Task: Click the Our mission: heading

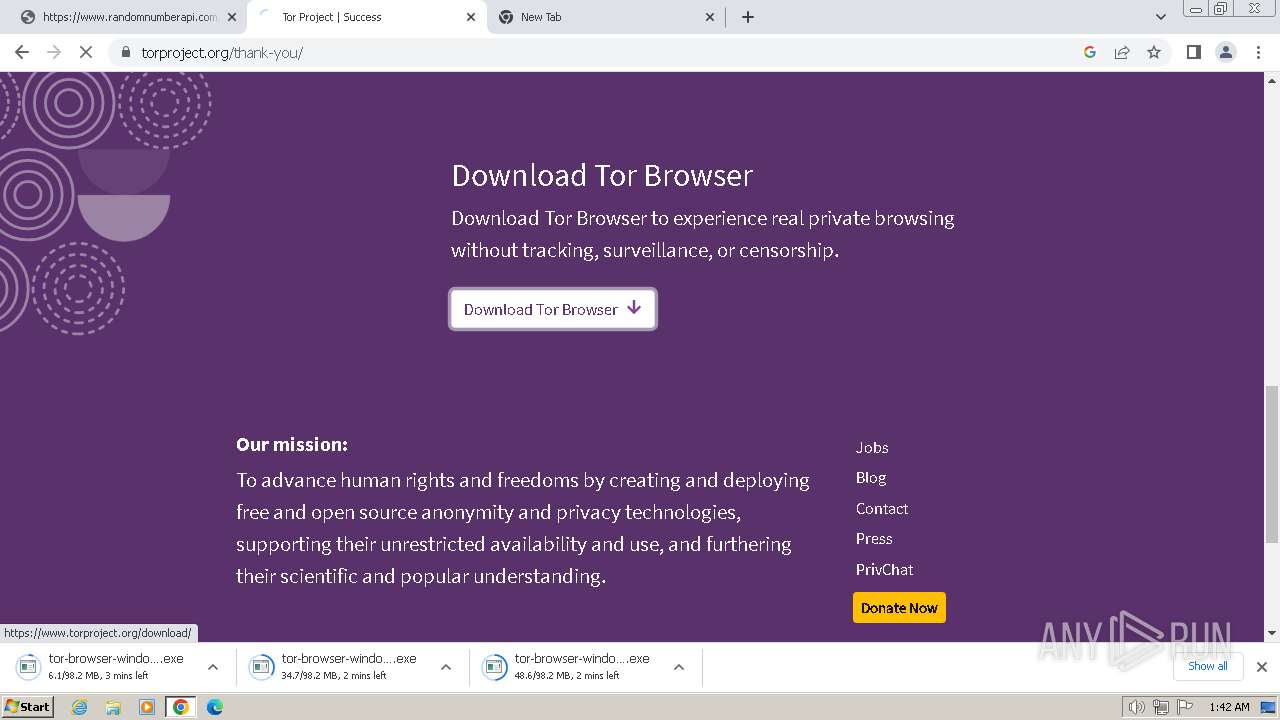Action: coord(292,444)
